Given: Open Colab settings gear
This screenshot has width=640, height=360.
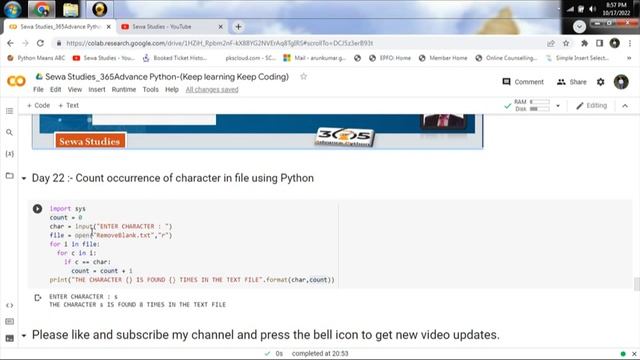Looking at the screenshot, I should coord(600,82).
